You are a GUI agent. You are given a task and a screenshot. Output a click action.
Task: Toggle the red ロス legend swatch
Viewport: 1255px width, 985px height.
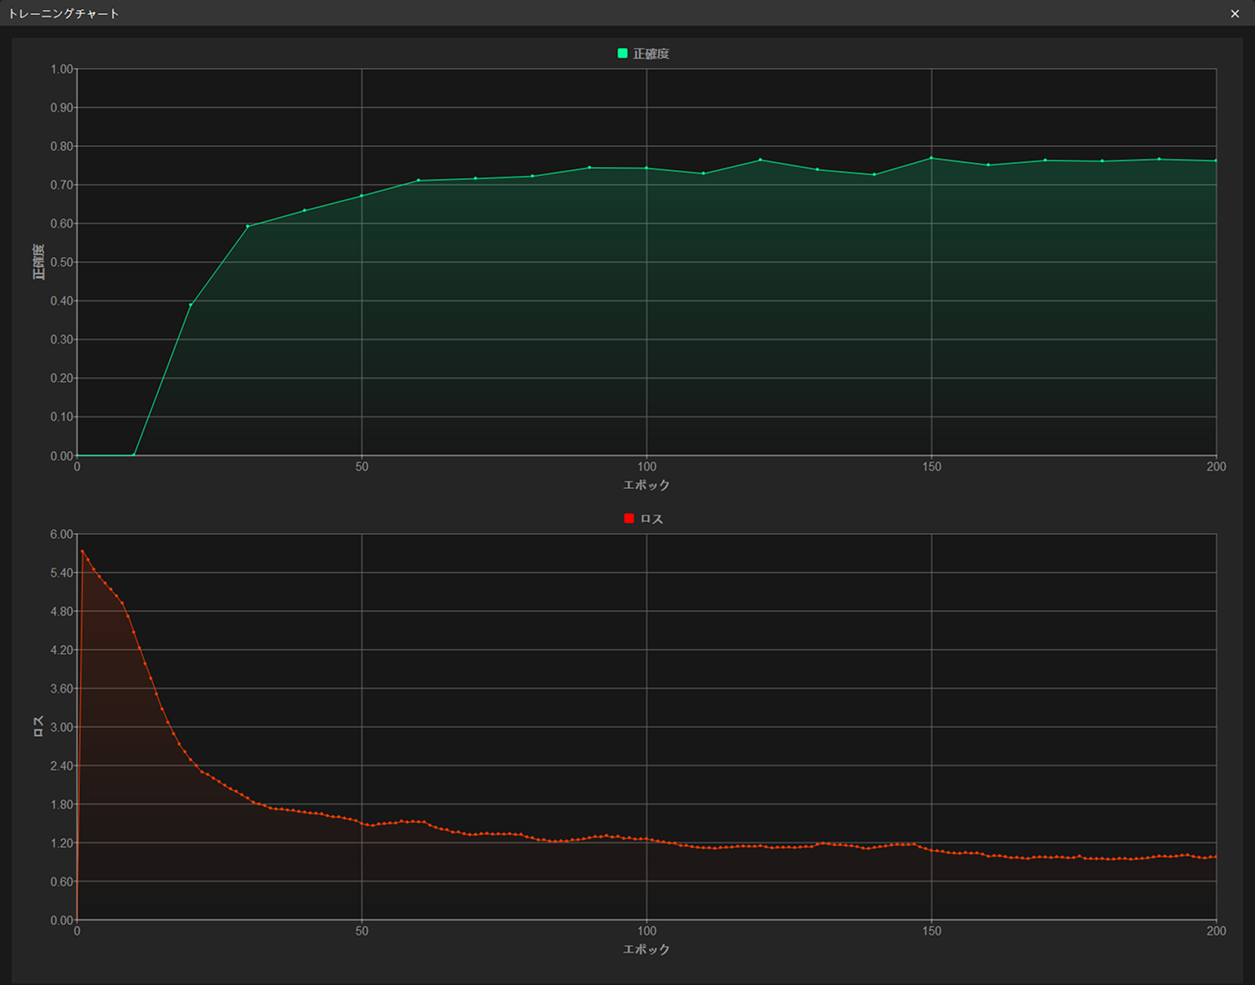pyautogui.click(x=629, y=518)
